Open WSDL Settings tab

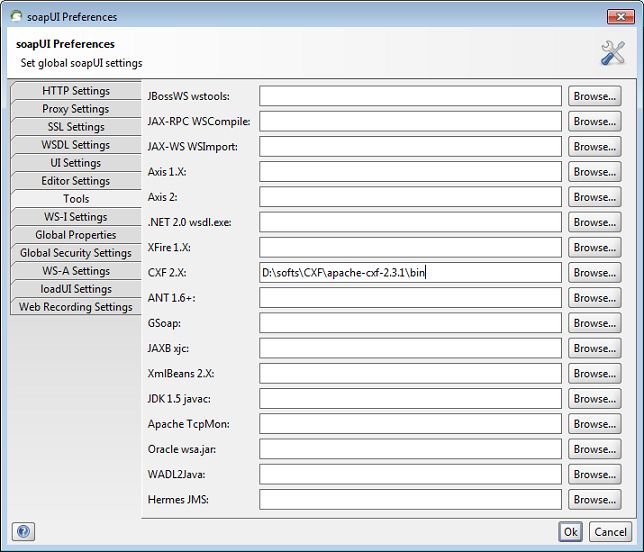click(x=76, y=145)
